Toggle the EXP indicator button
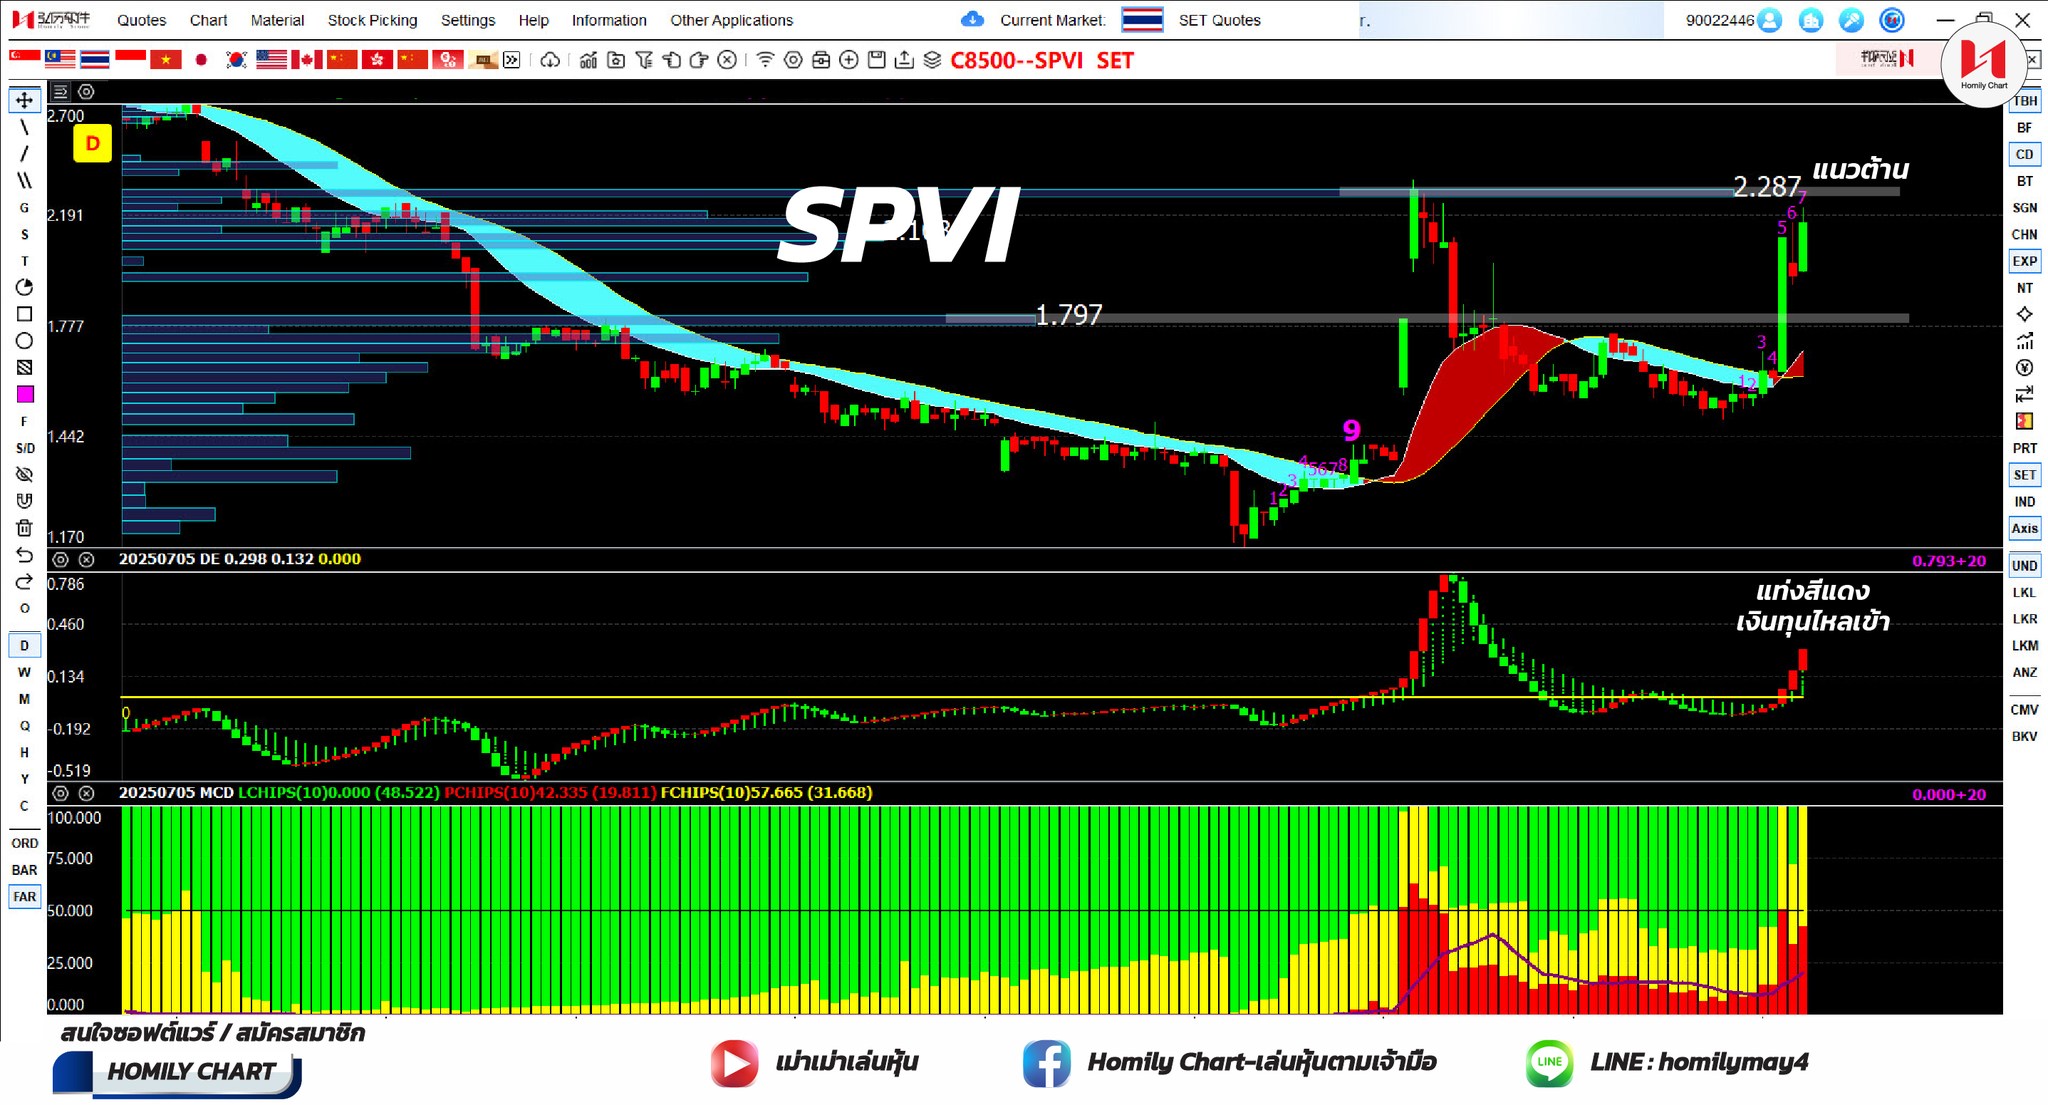The image size is (2048, 1105). pyautogui.click(x=2024, y=261)
